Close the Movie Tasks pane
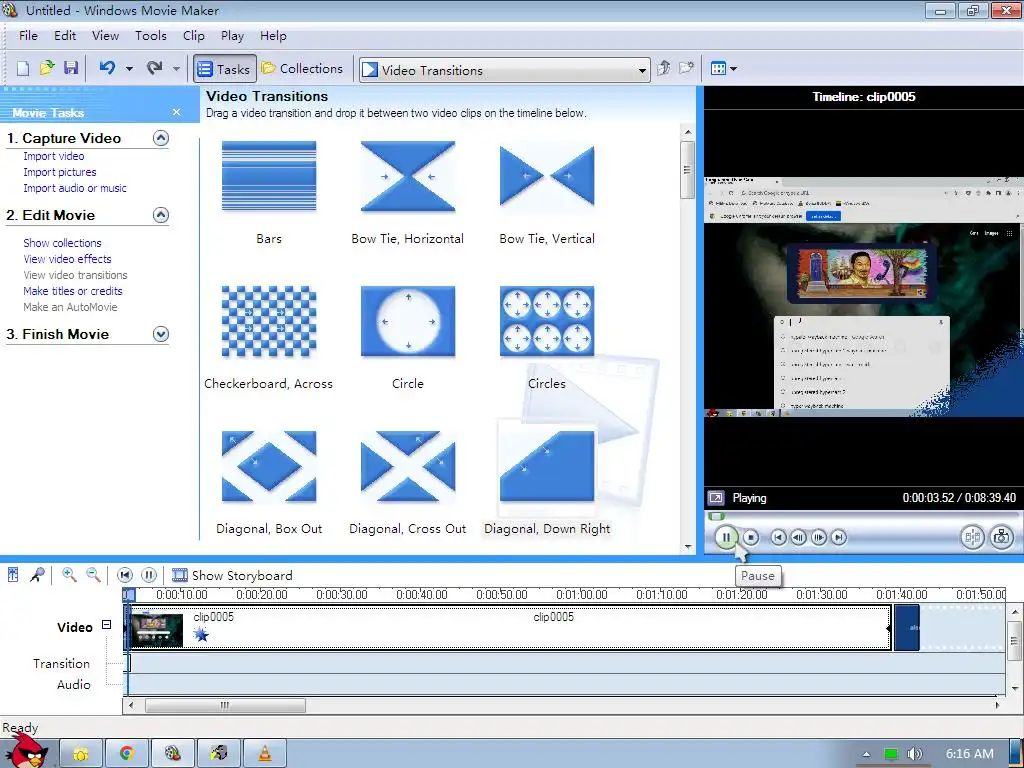 176,112
